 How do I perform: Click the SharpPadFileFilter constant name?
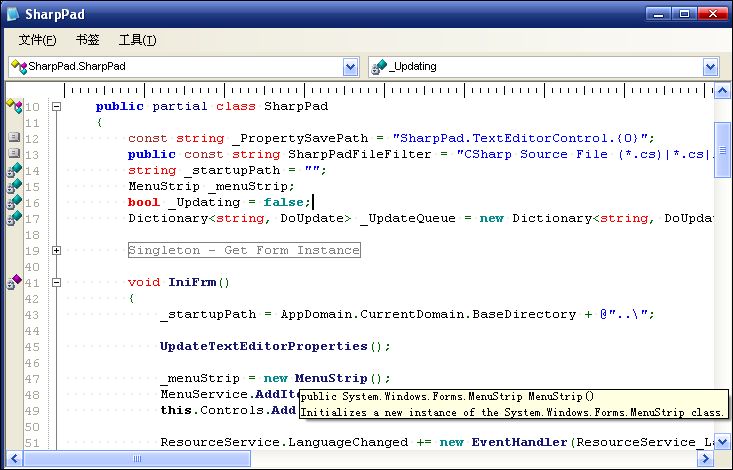tap(359, 154)
